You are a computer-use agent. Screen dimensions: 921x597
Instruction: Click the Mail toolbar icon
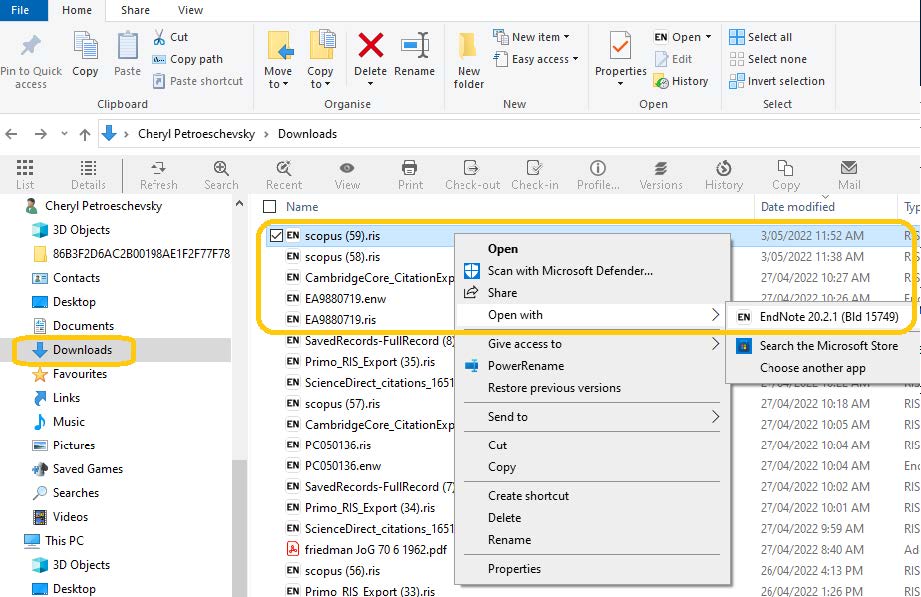click(x=849, y=174)
